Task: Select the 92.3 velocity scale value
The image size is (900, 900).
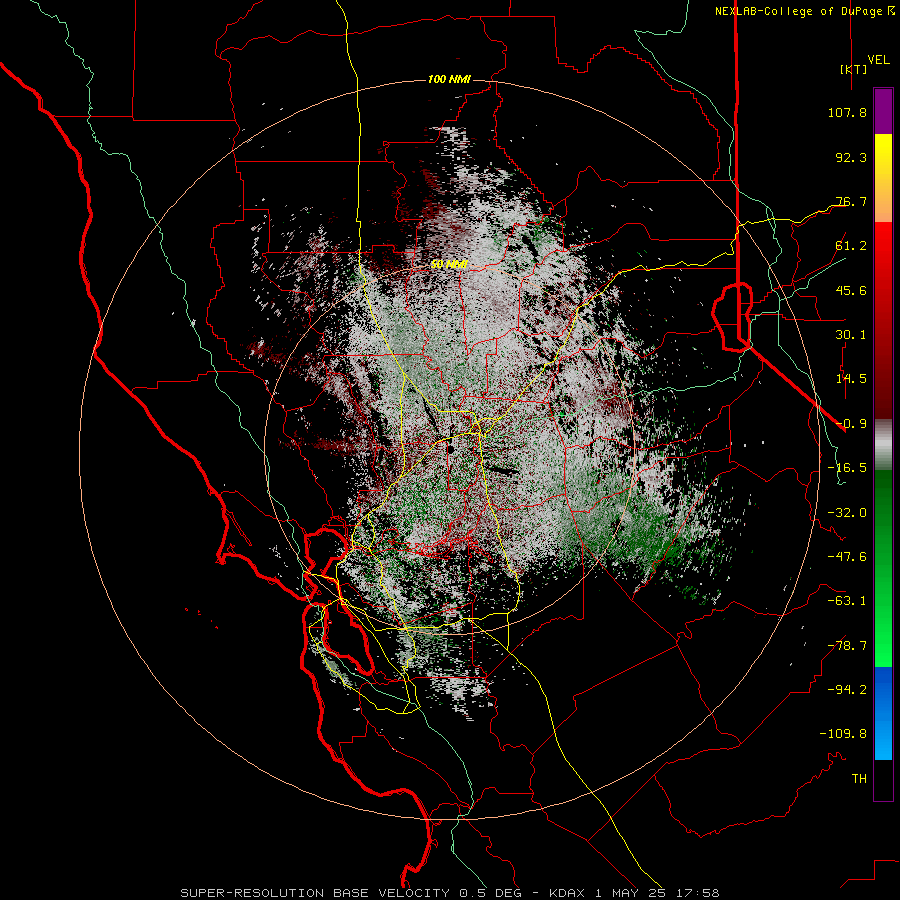Action: point(851,157)
